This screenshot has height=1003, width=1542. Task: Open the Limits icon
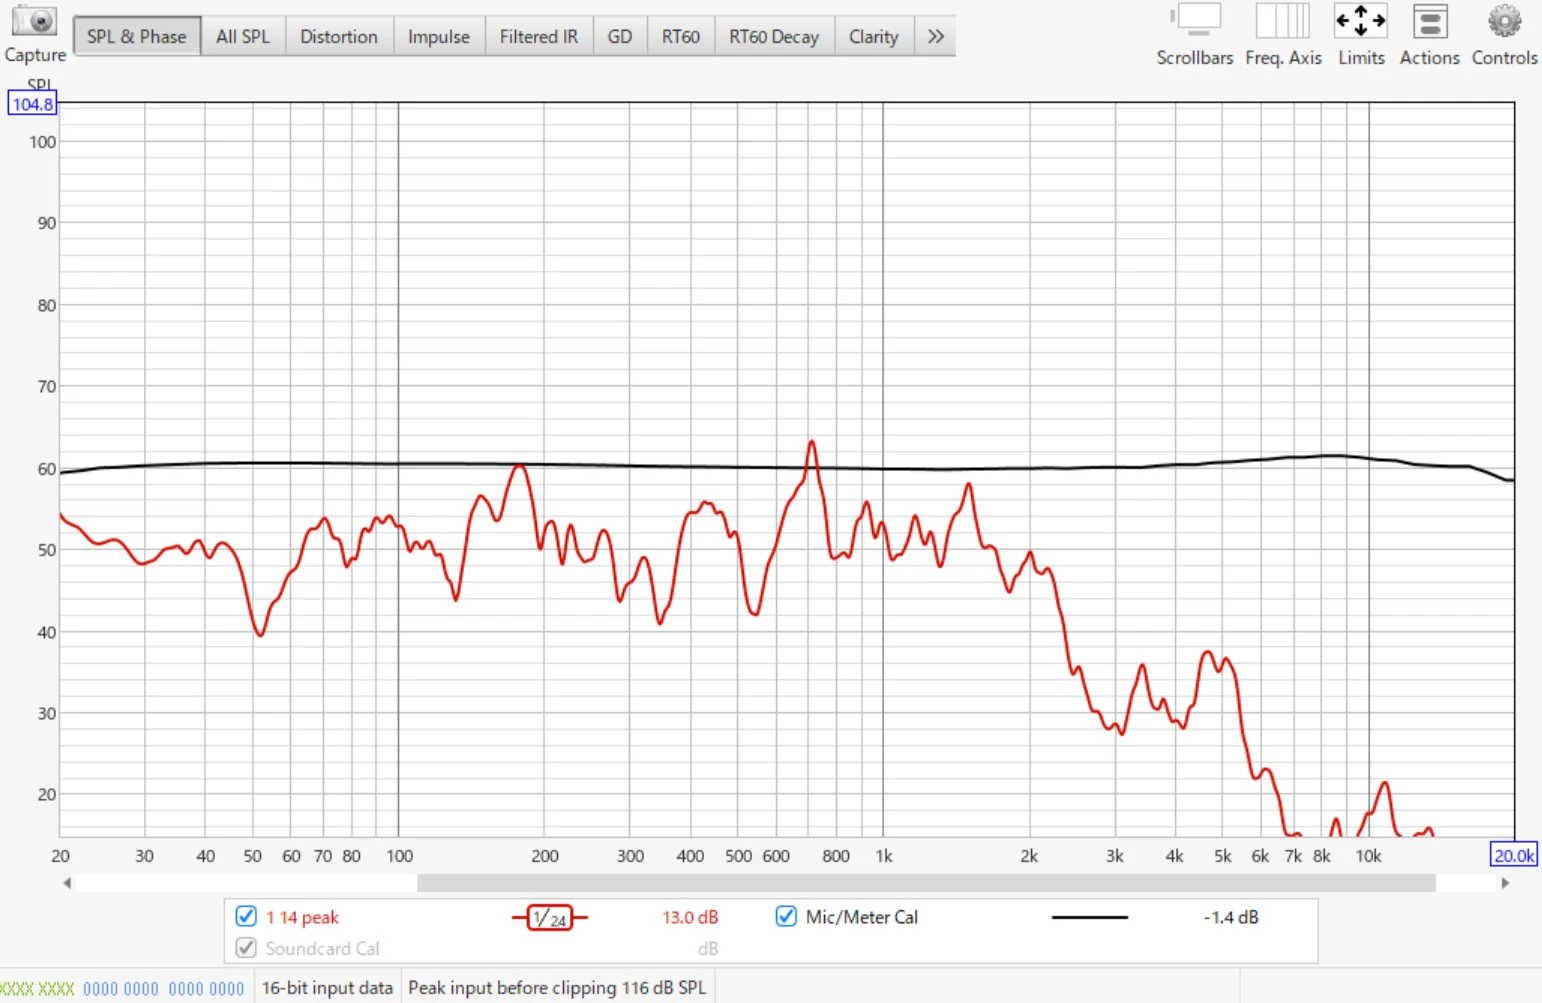pyautogui.click(x=1361, y=22)
